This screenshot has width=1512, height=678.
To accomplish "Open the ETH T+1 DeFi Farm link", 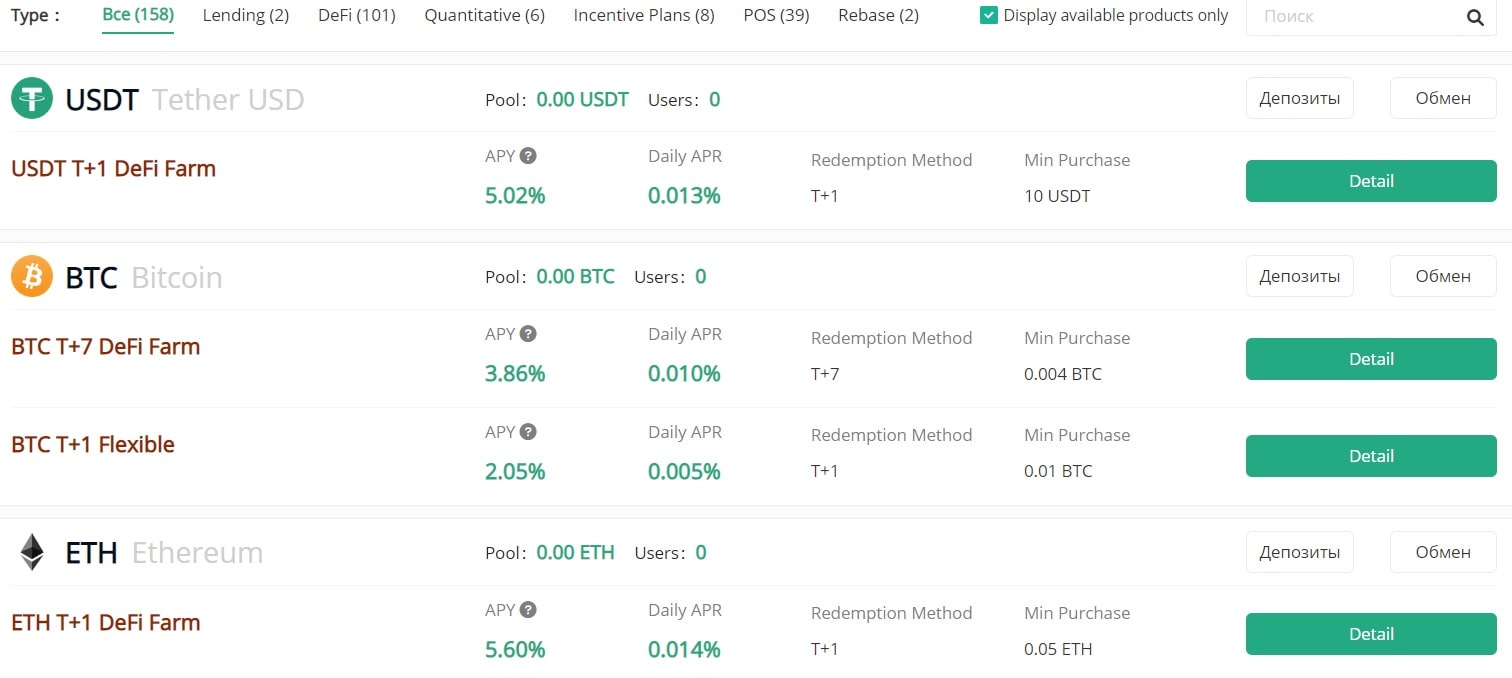I will pos(106,622).
